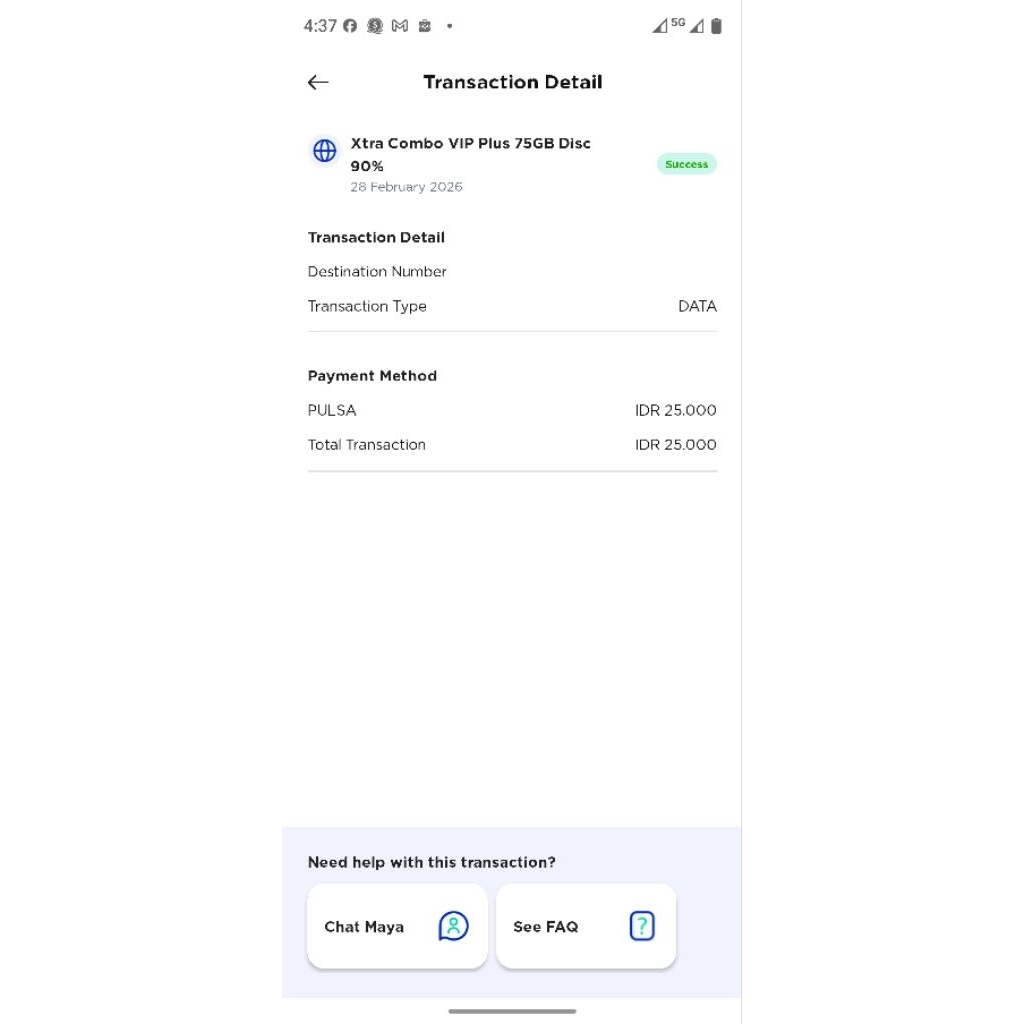The height and width of the screenshot is (1024, 1024).
Task: Tap the battery icon in status bar
Action: 716,26
